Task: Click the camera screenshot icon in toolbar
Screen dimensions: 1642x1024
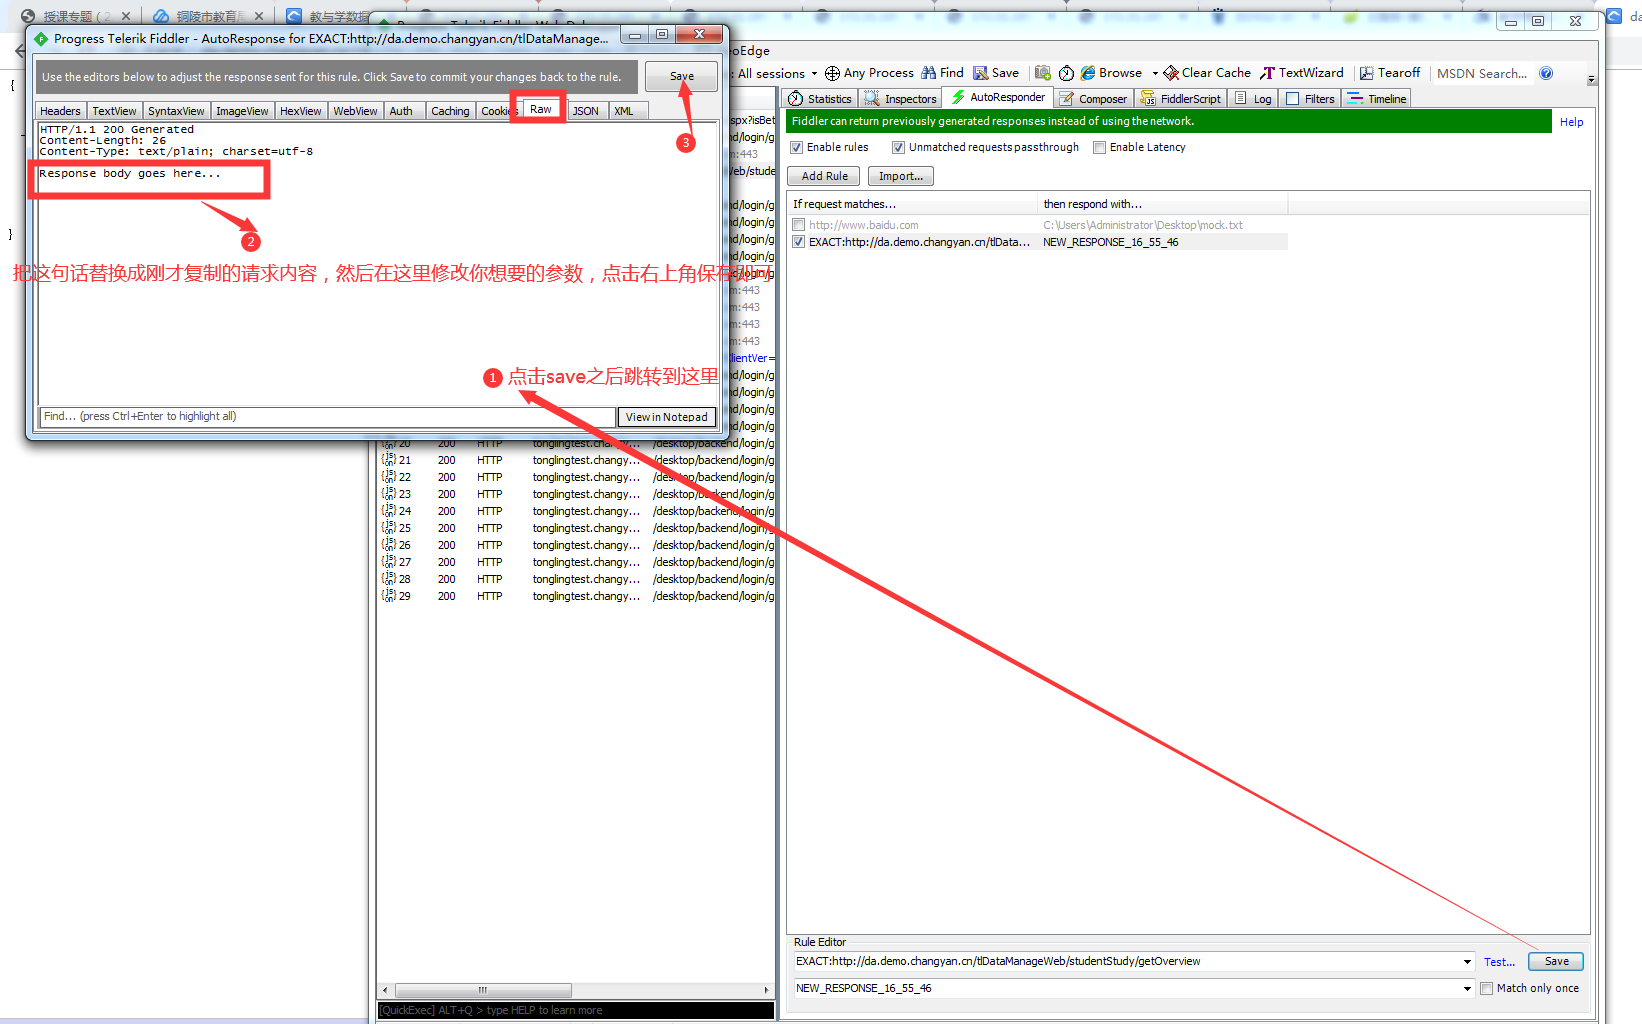Action: pos(1043,73)
